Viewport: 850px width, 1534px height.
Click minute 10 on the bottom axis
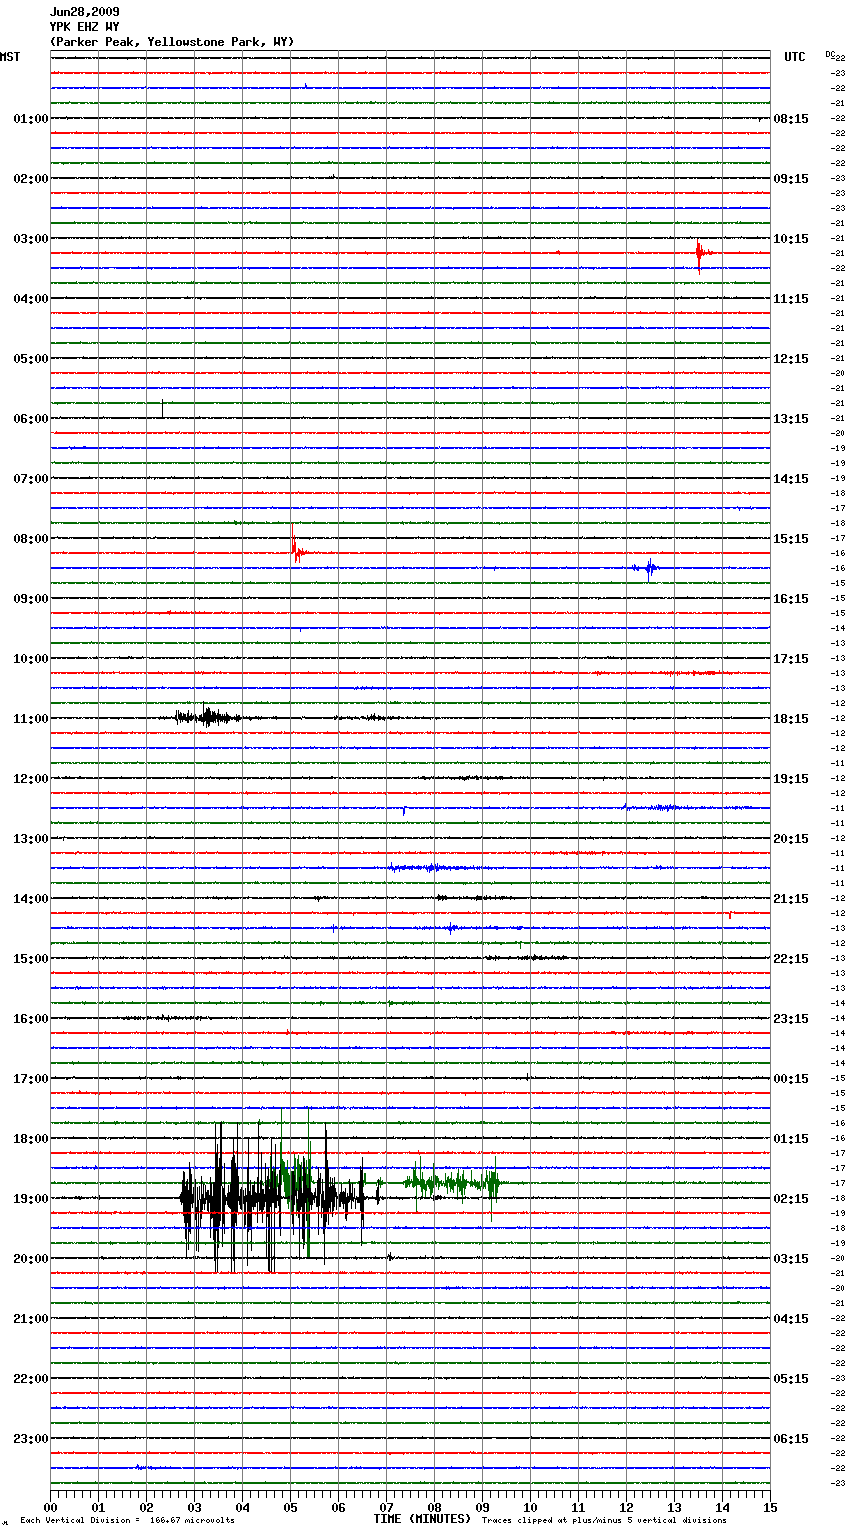tap(531, 1507)
